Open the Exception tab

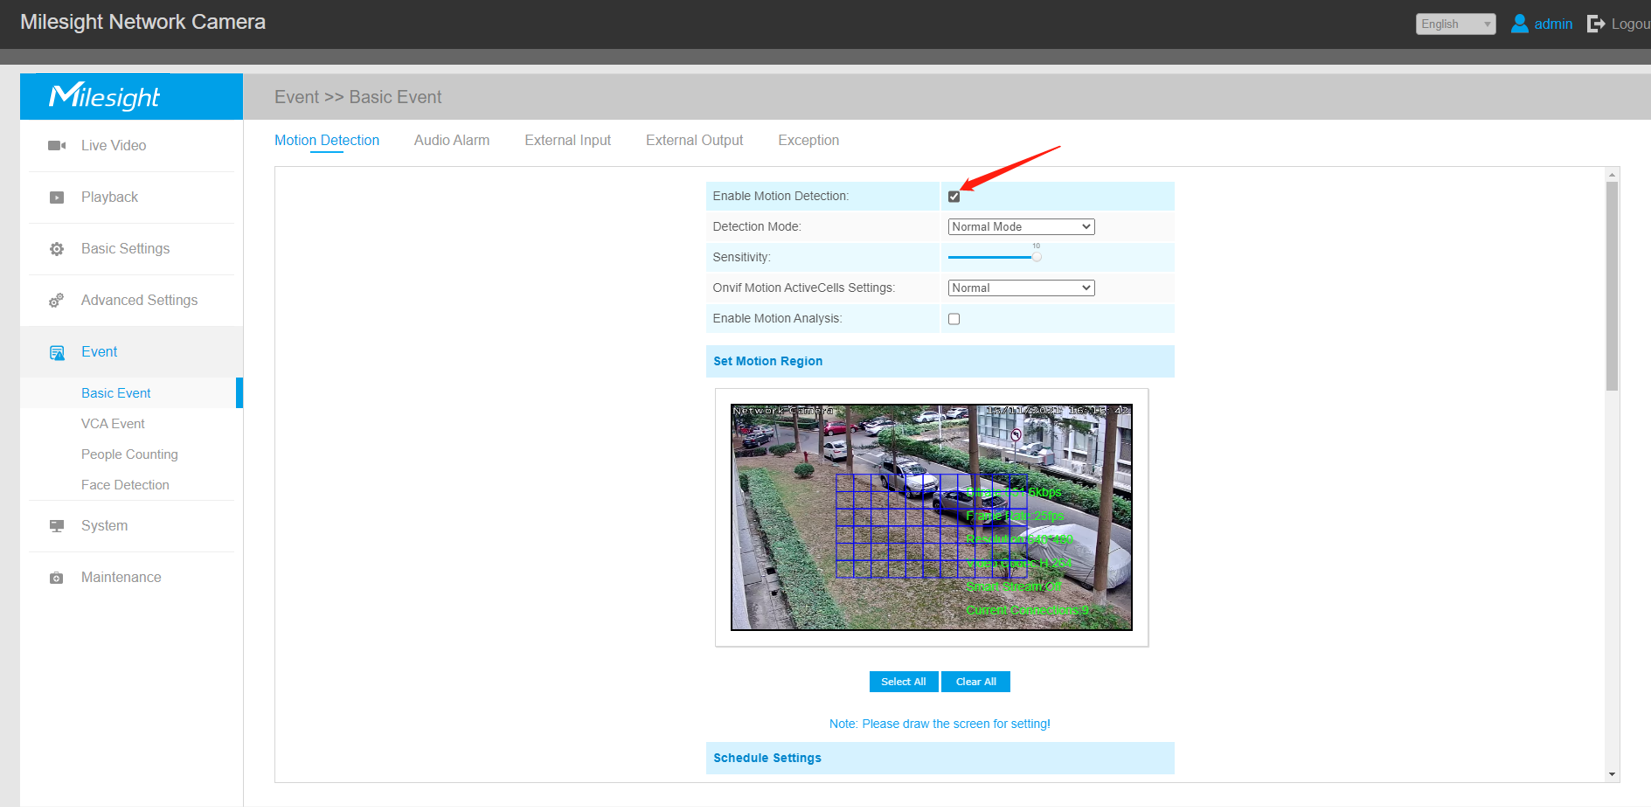pyautogui.click(x=808, y=140)
